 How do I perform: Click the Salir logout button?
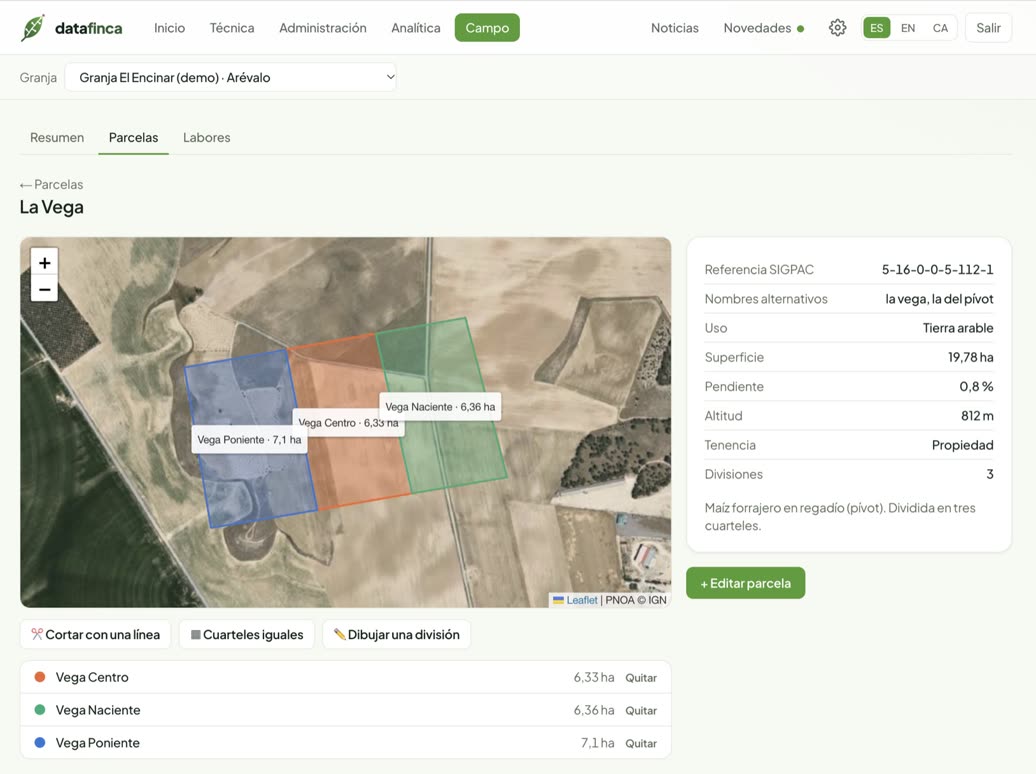tap(988, 28)
